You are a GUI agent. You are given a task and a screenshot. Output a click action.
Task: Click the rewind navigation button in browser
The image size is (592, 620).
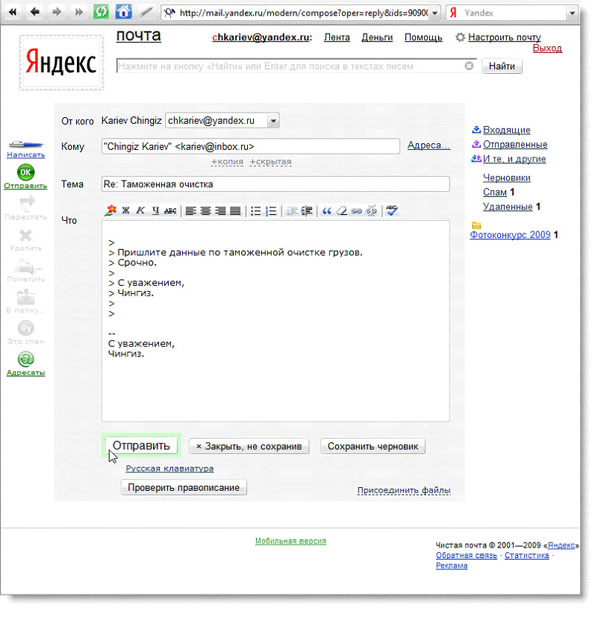[x=13, y=12]
